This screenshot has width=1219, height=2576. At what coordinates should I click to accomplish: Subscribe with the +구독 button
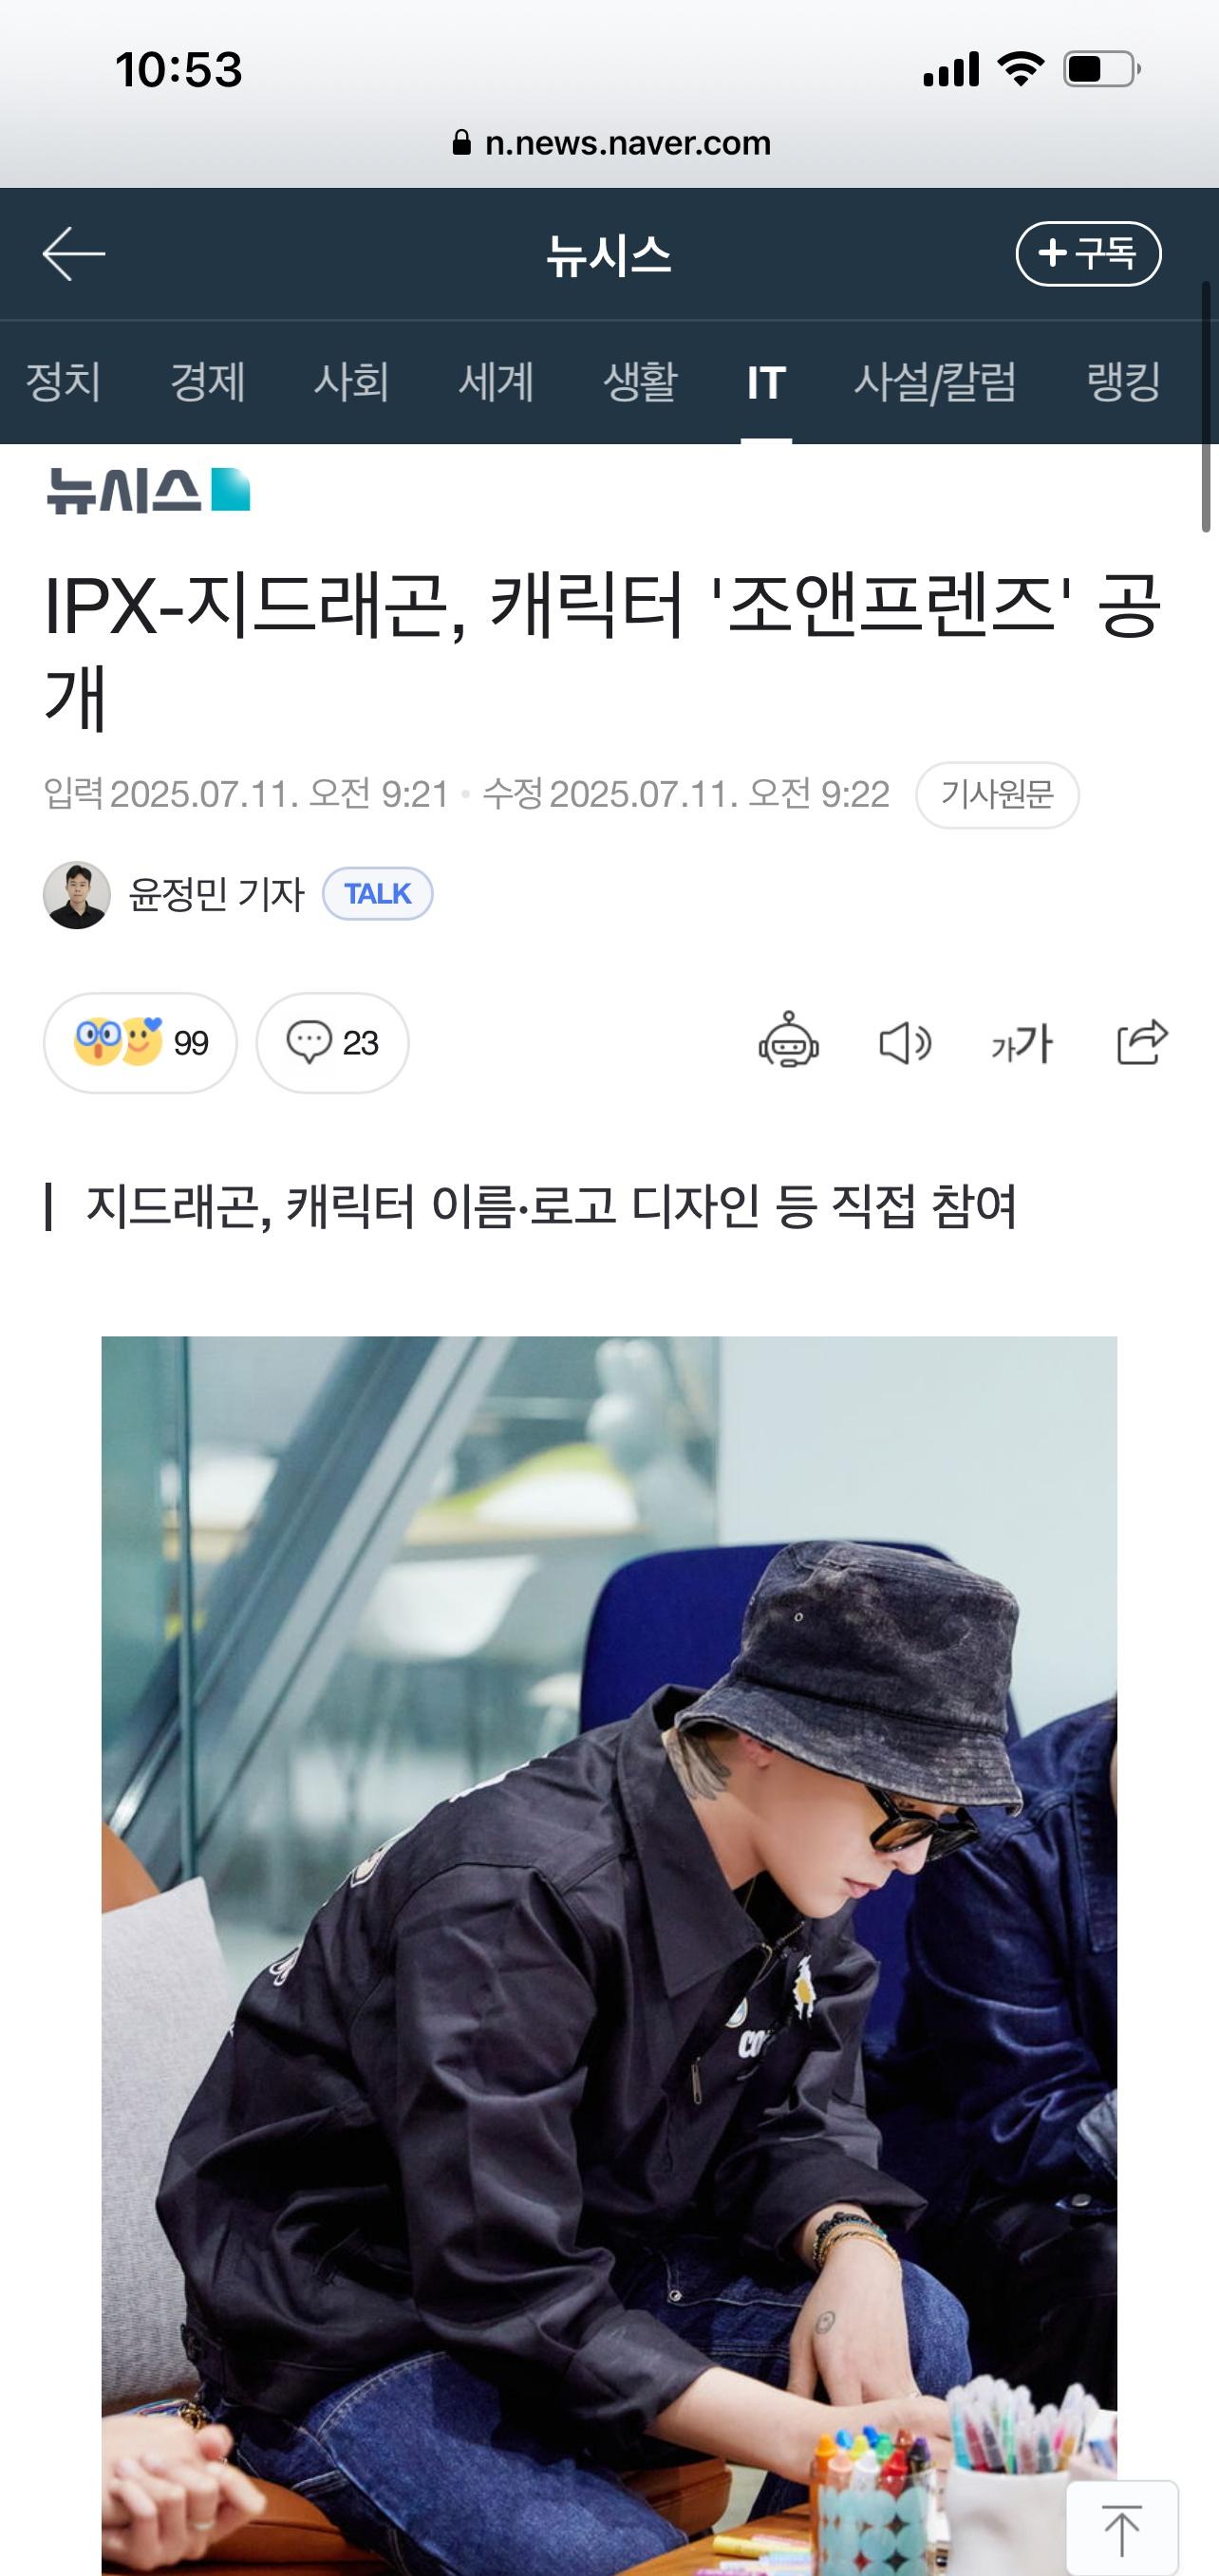[1088, 253]
